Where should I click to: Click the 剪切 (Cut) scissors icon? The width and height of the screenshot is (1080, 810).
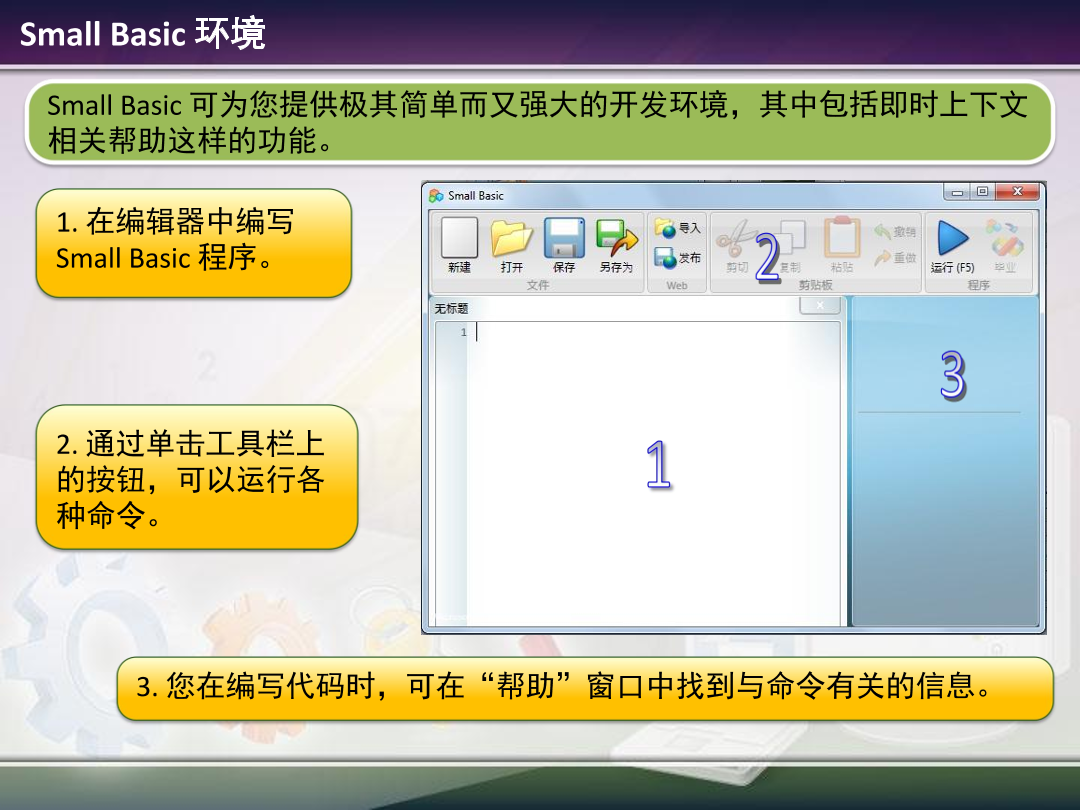point(737,240)
